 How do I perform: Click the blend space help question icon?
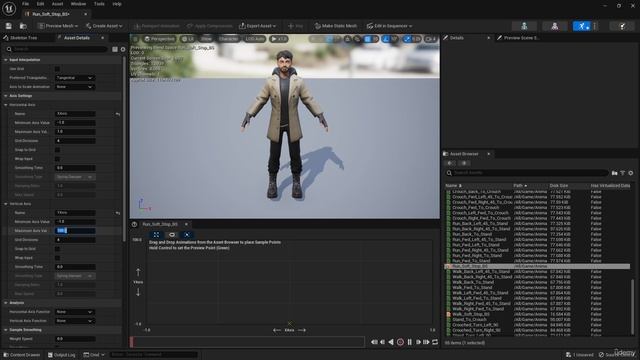click(x=134, y=224)
